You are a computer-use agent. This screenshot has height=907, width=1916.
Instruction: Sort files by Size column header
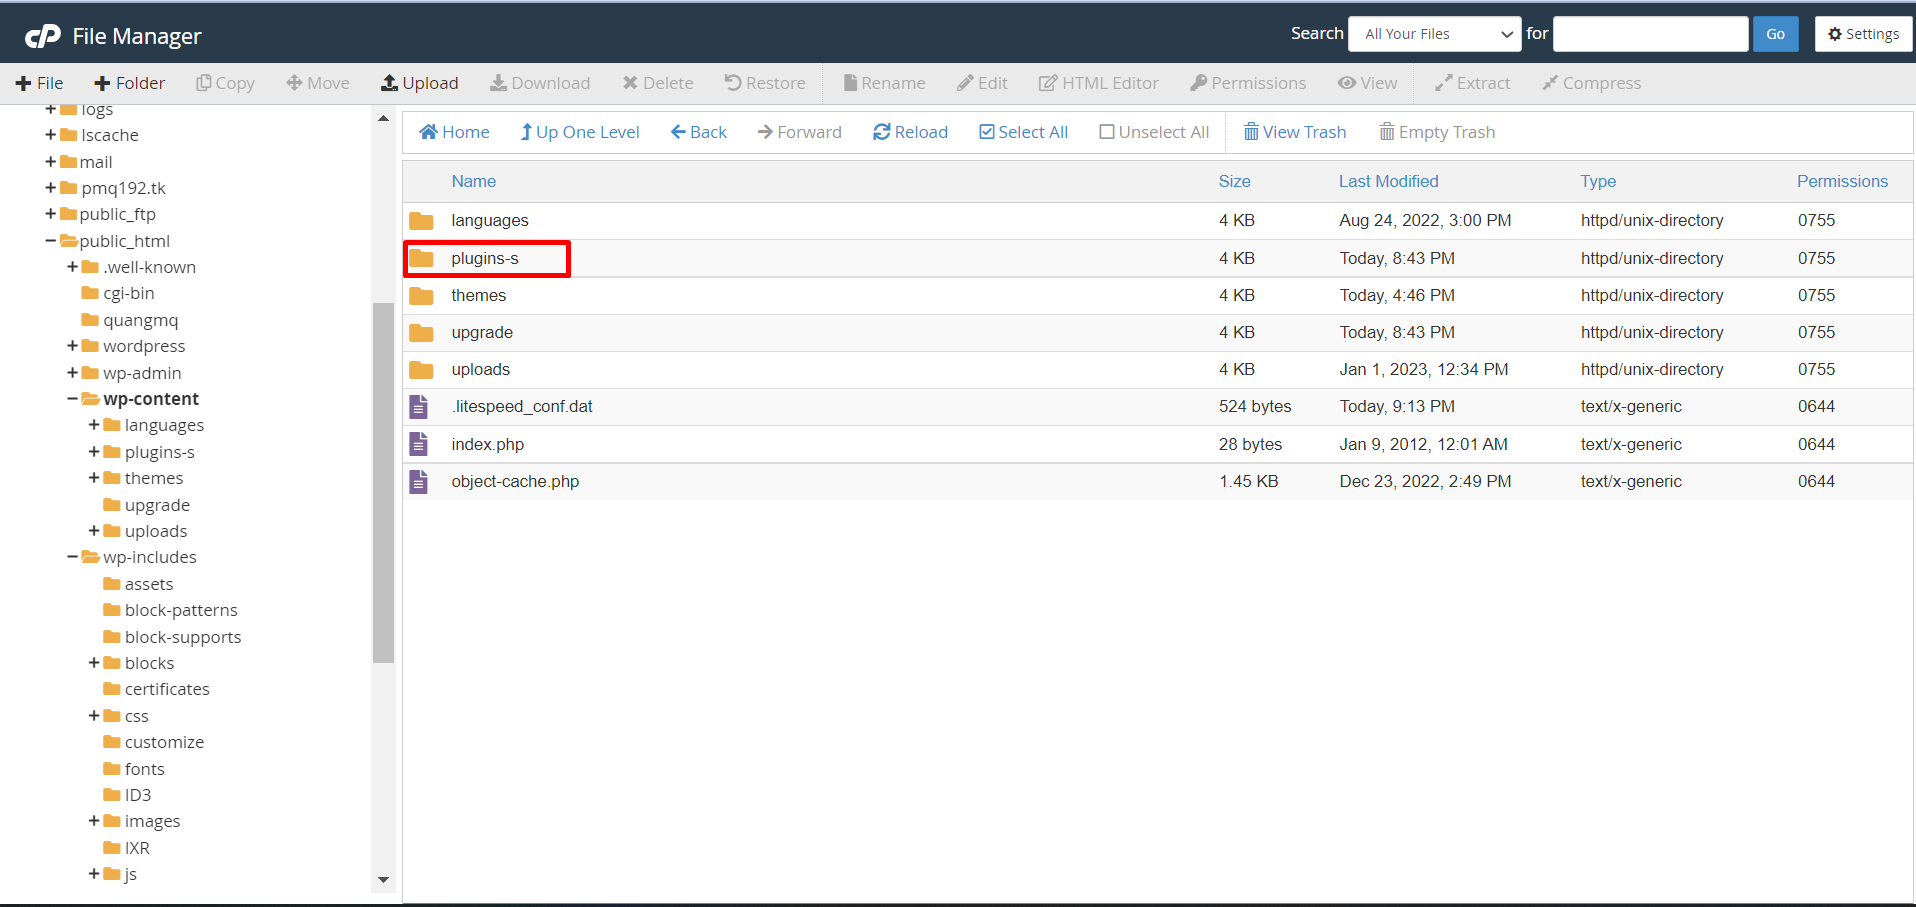point(1234,181)
